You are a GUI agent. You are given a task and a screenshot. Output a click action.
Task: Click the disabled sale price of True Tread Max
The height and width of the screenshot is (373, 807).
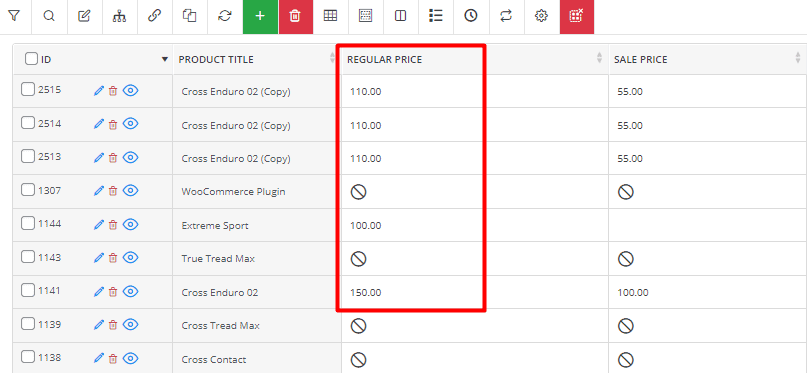click(x=626, y=259)
